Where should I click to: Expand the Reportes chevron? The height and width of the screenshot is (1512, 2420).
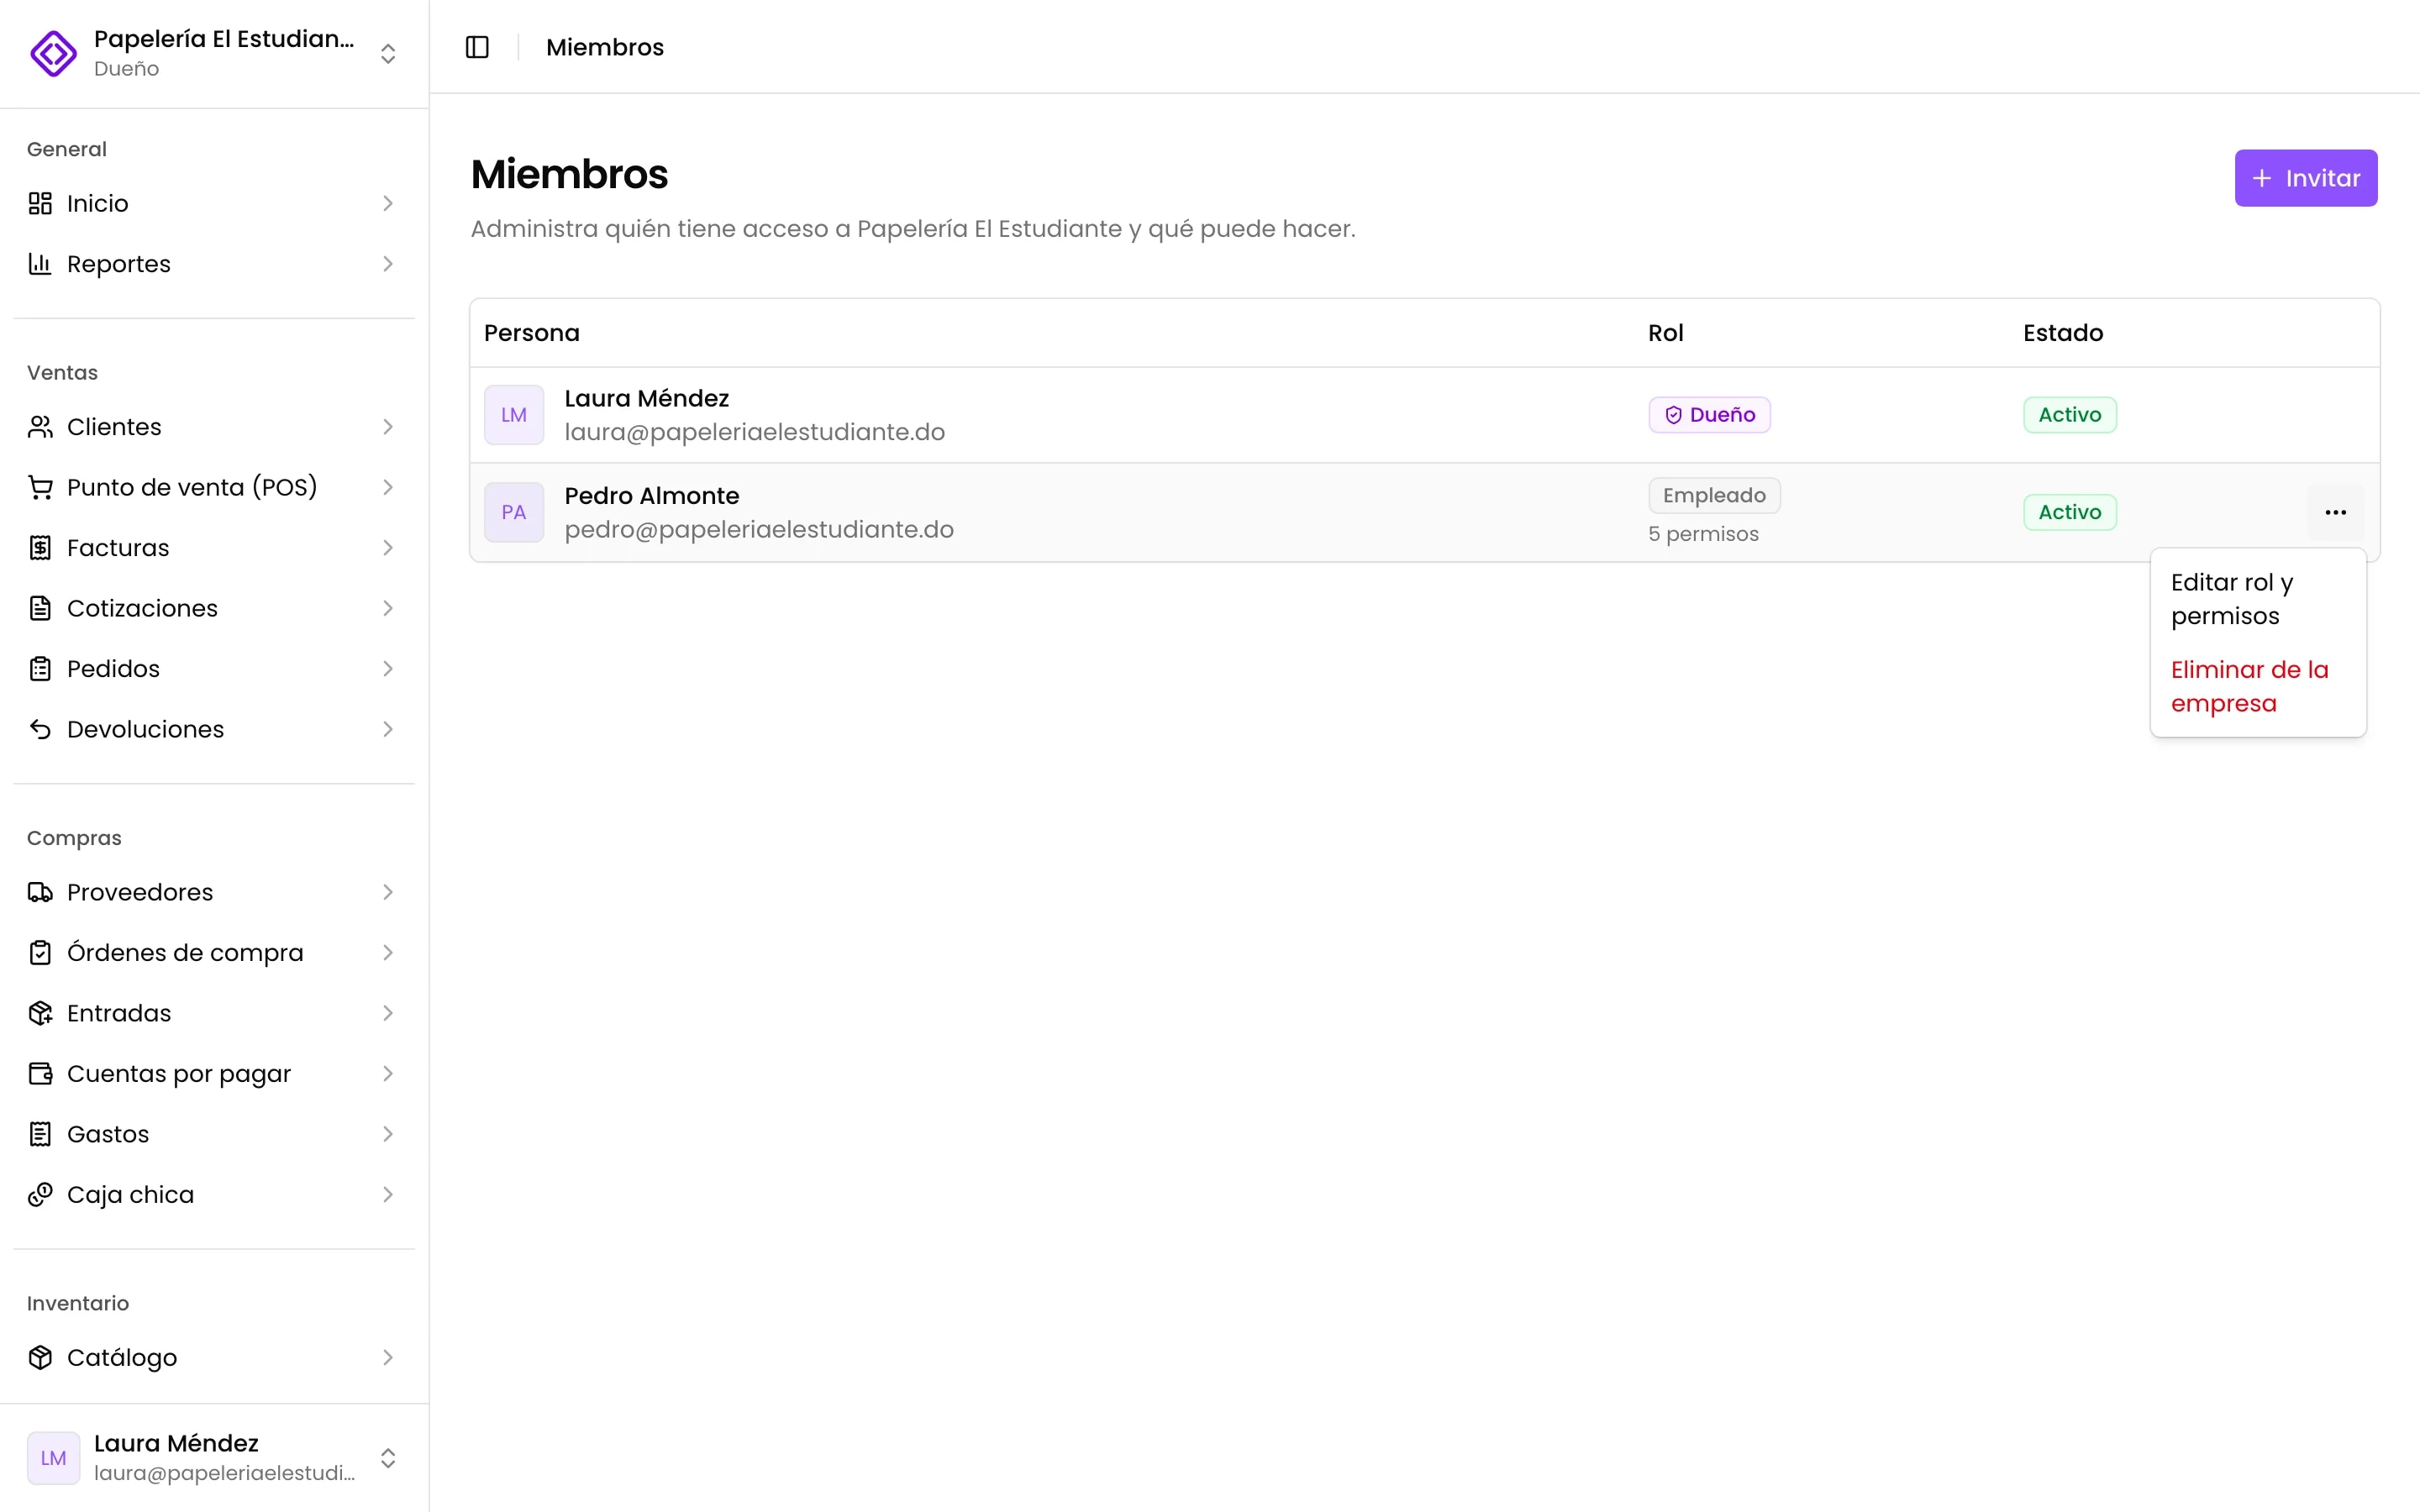388,264
